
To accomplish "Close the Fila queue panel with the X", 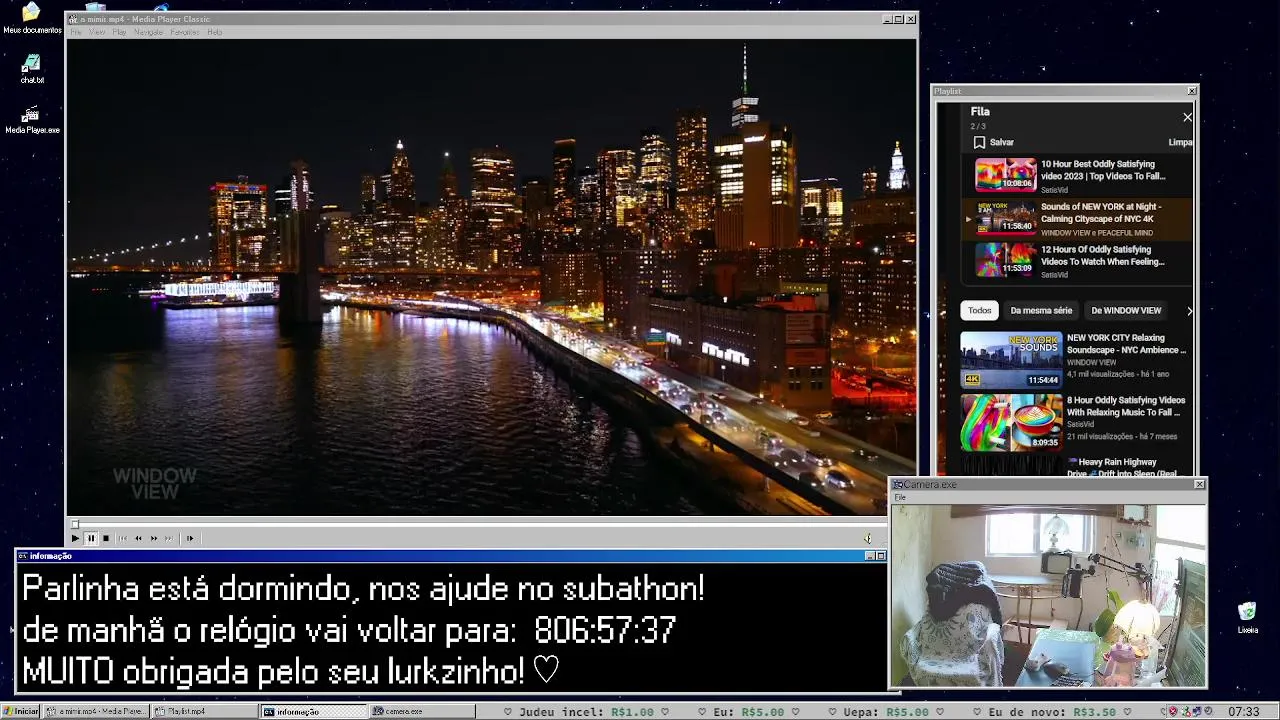I will [1187, 117].
